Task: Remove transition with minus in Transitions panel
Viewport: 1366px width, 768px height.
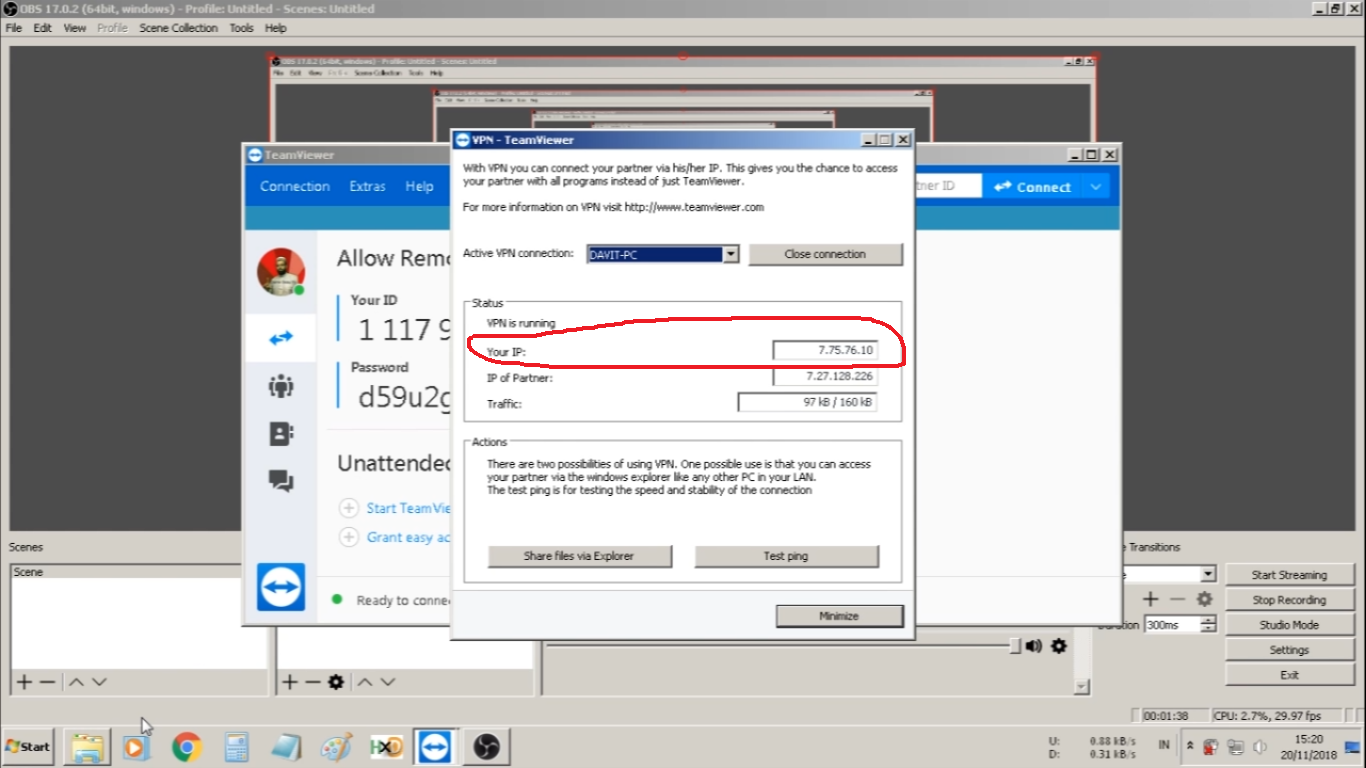Action: tap(1178, 599)
